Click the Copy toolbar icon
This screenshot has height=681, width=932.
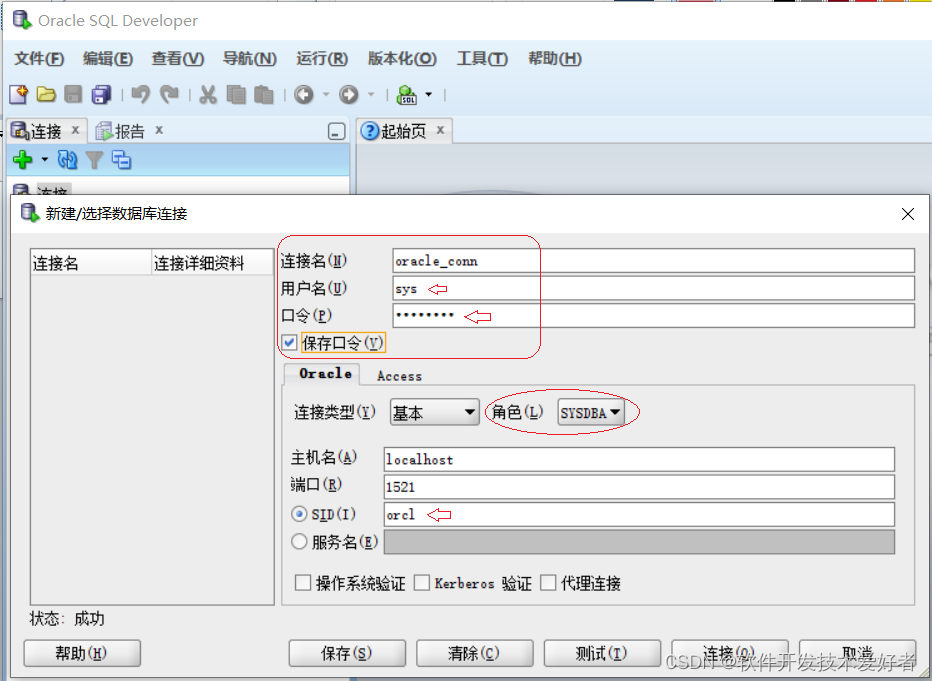point(236,94)
